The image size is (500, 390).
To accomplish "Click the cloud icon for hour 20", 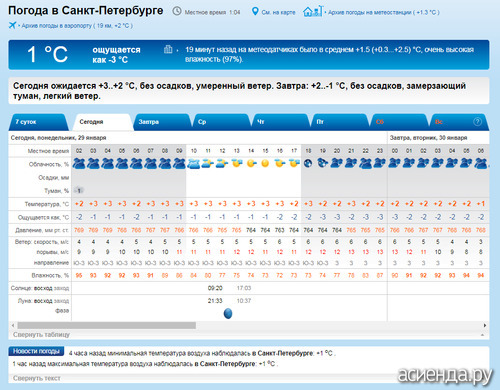I will (x=337, y=163).
